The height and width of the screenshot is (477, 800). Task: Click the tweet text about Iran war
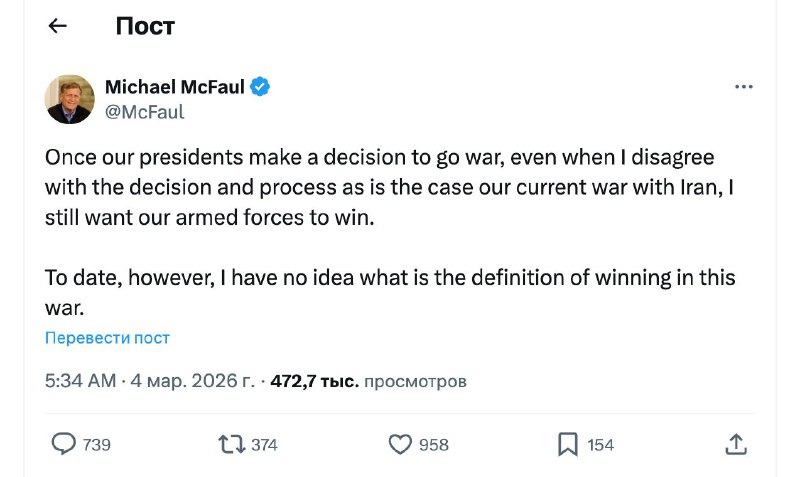pos(380,188)
